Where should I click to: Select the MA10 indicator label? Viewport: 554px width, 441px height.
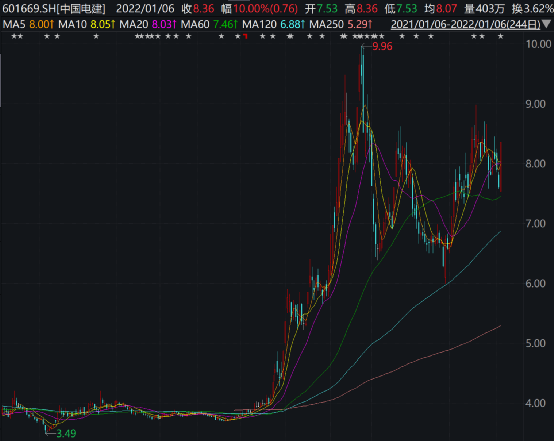pyautogui.click(x=72, y=24)
